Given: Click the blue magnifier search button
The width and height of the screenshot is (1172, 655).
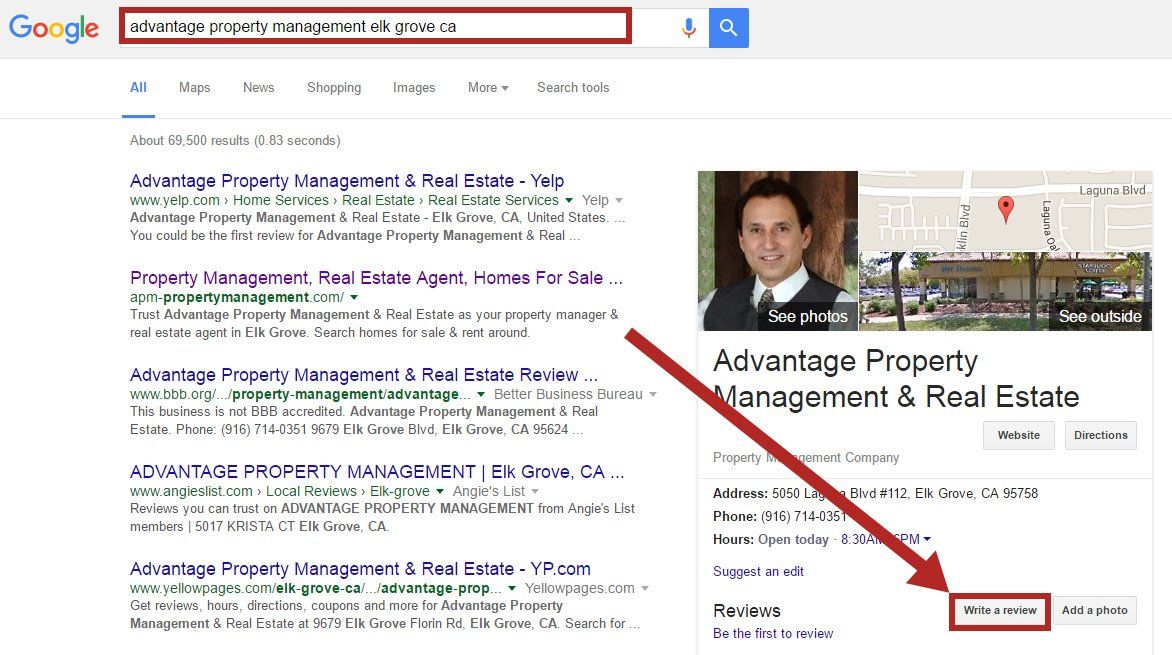Looking at the screenshot, I should [729, 28].
